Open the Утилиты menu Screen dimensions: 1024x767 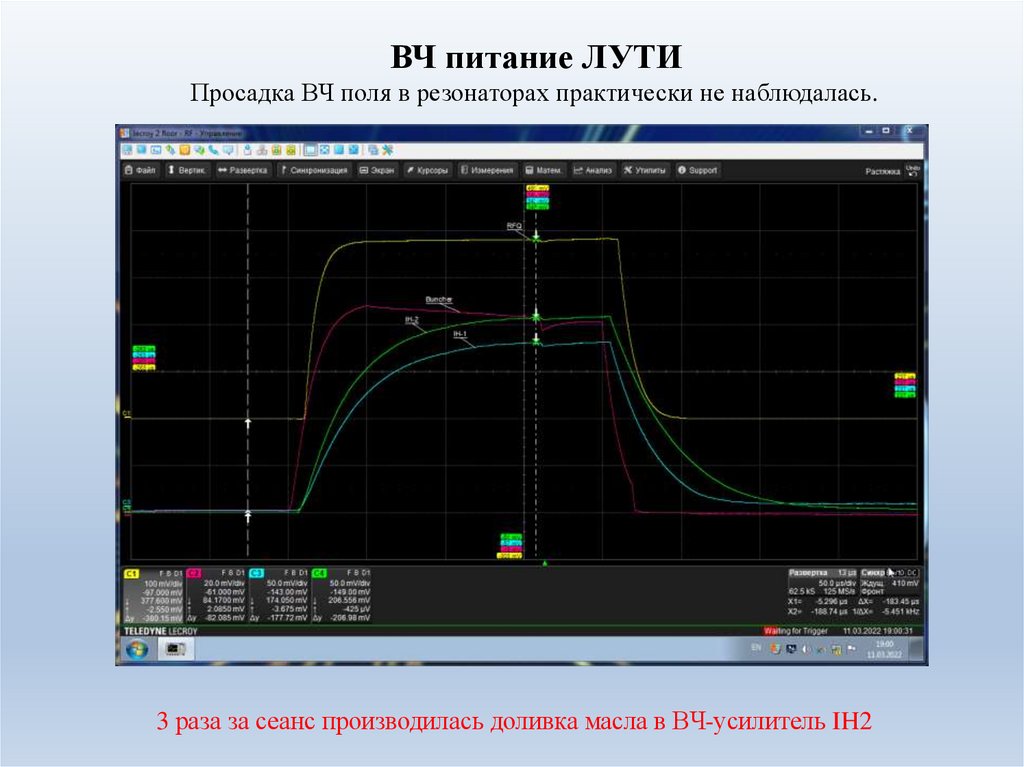click(645, 171)
